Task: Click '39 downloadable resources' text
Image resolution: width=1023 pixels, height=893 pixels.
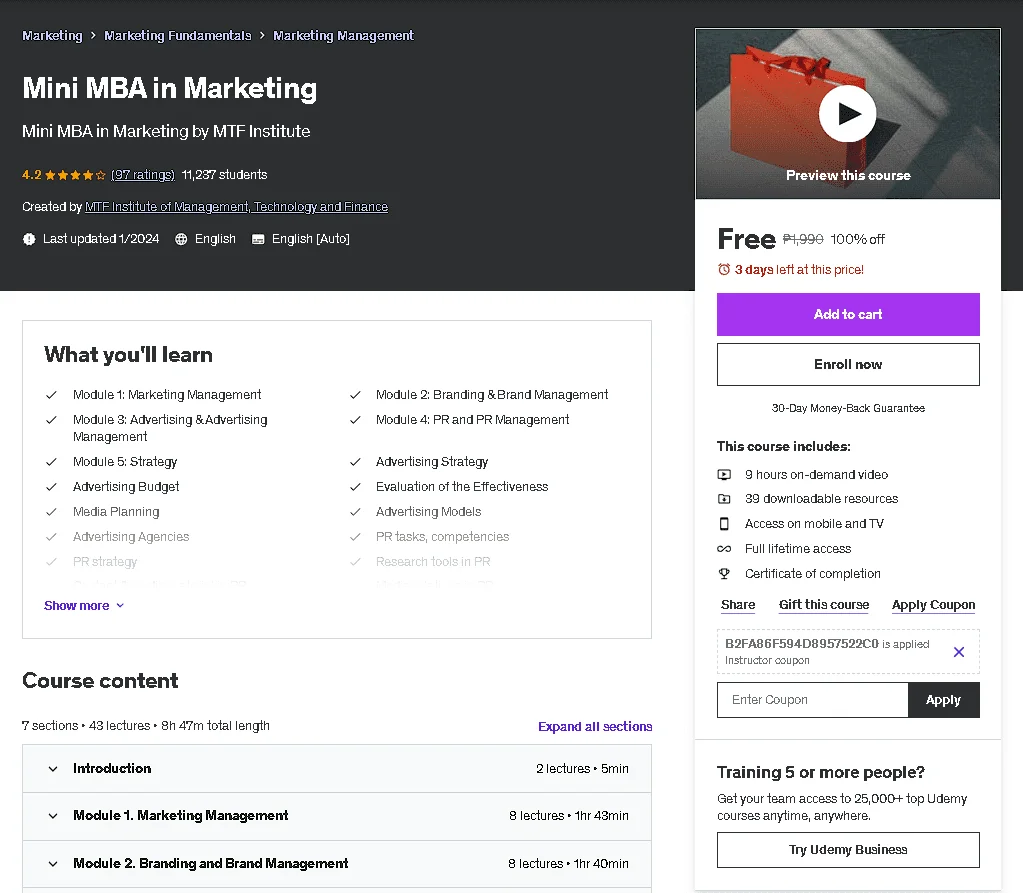Action: (x=821, y=499)
